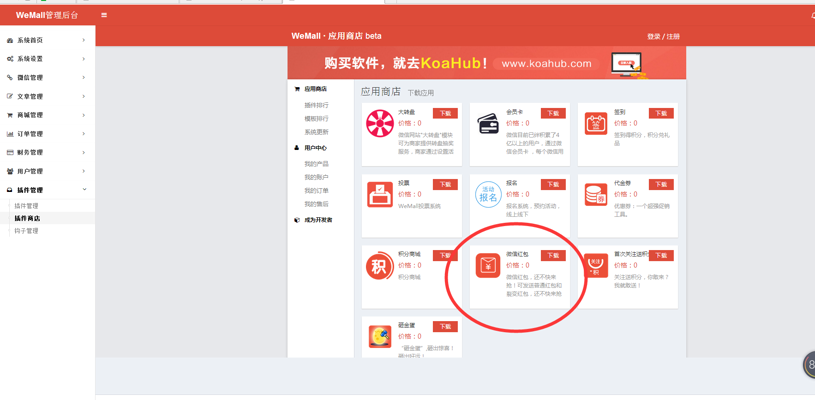Click the 文章管理 edit icon in sidebar
The image size is (815, 400).
[x=10, y=97]
